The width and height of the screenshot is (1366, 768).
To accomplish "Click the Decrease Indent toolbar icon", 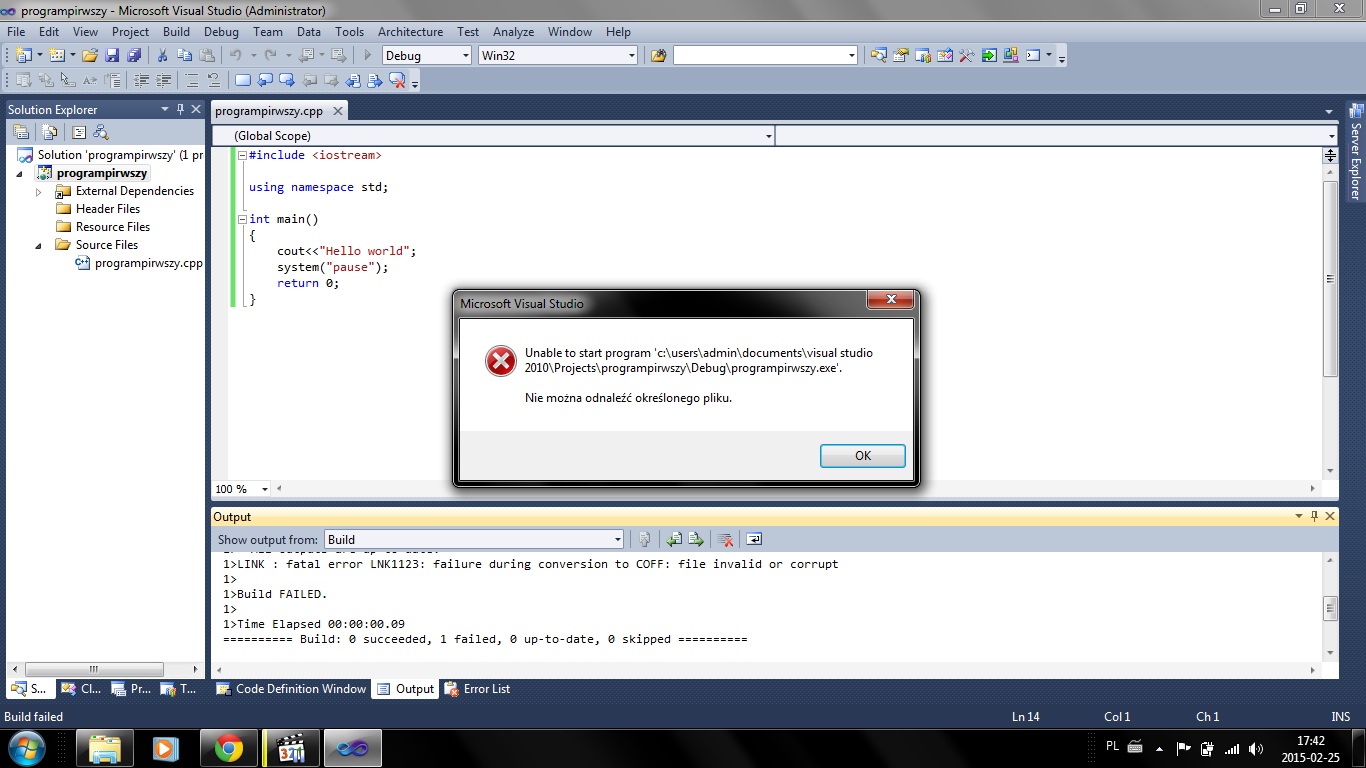I will [x=142, y=80].
